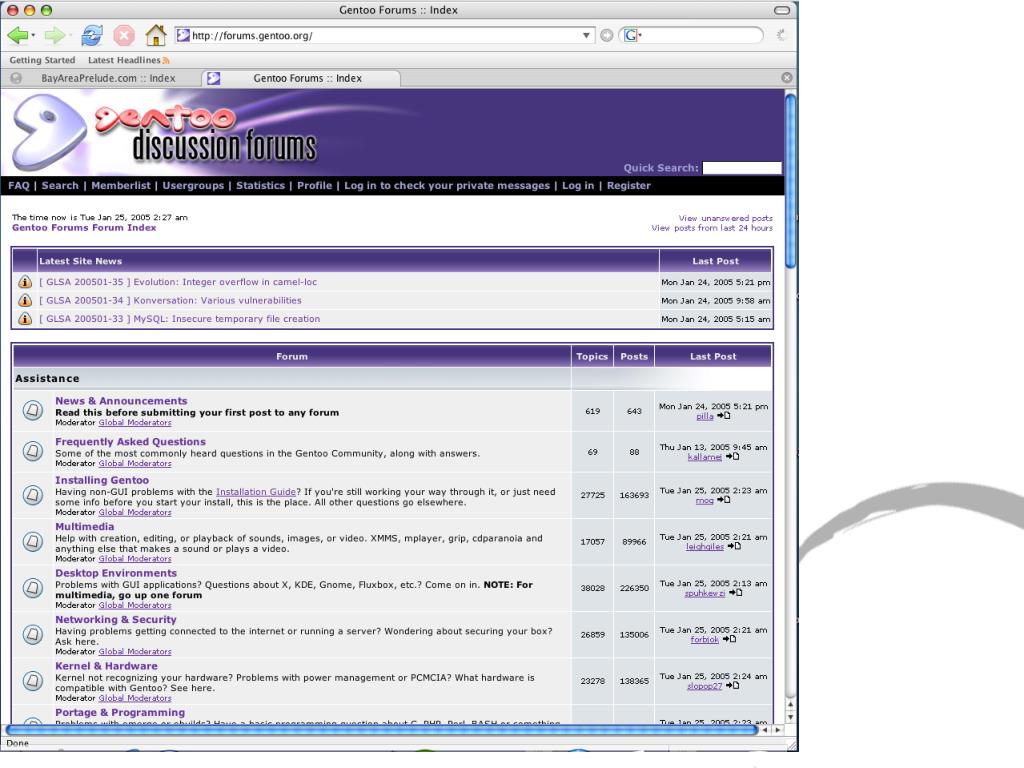This screenshot has width=1024, height=768.
Task: Click Log in to check your private messages
Action: pos(447,185)
